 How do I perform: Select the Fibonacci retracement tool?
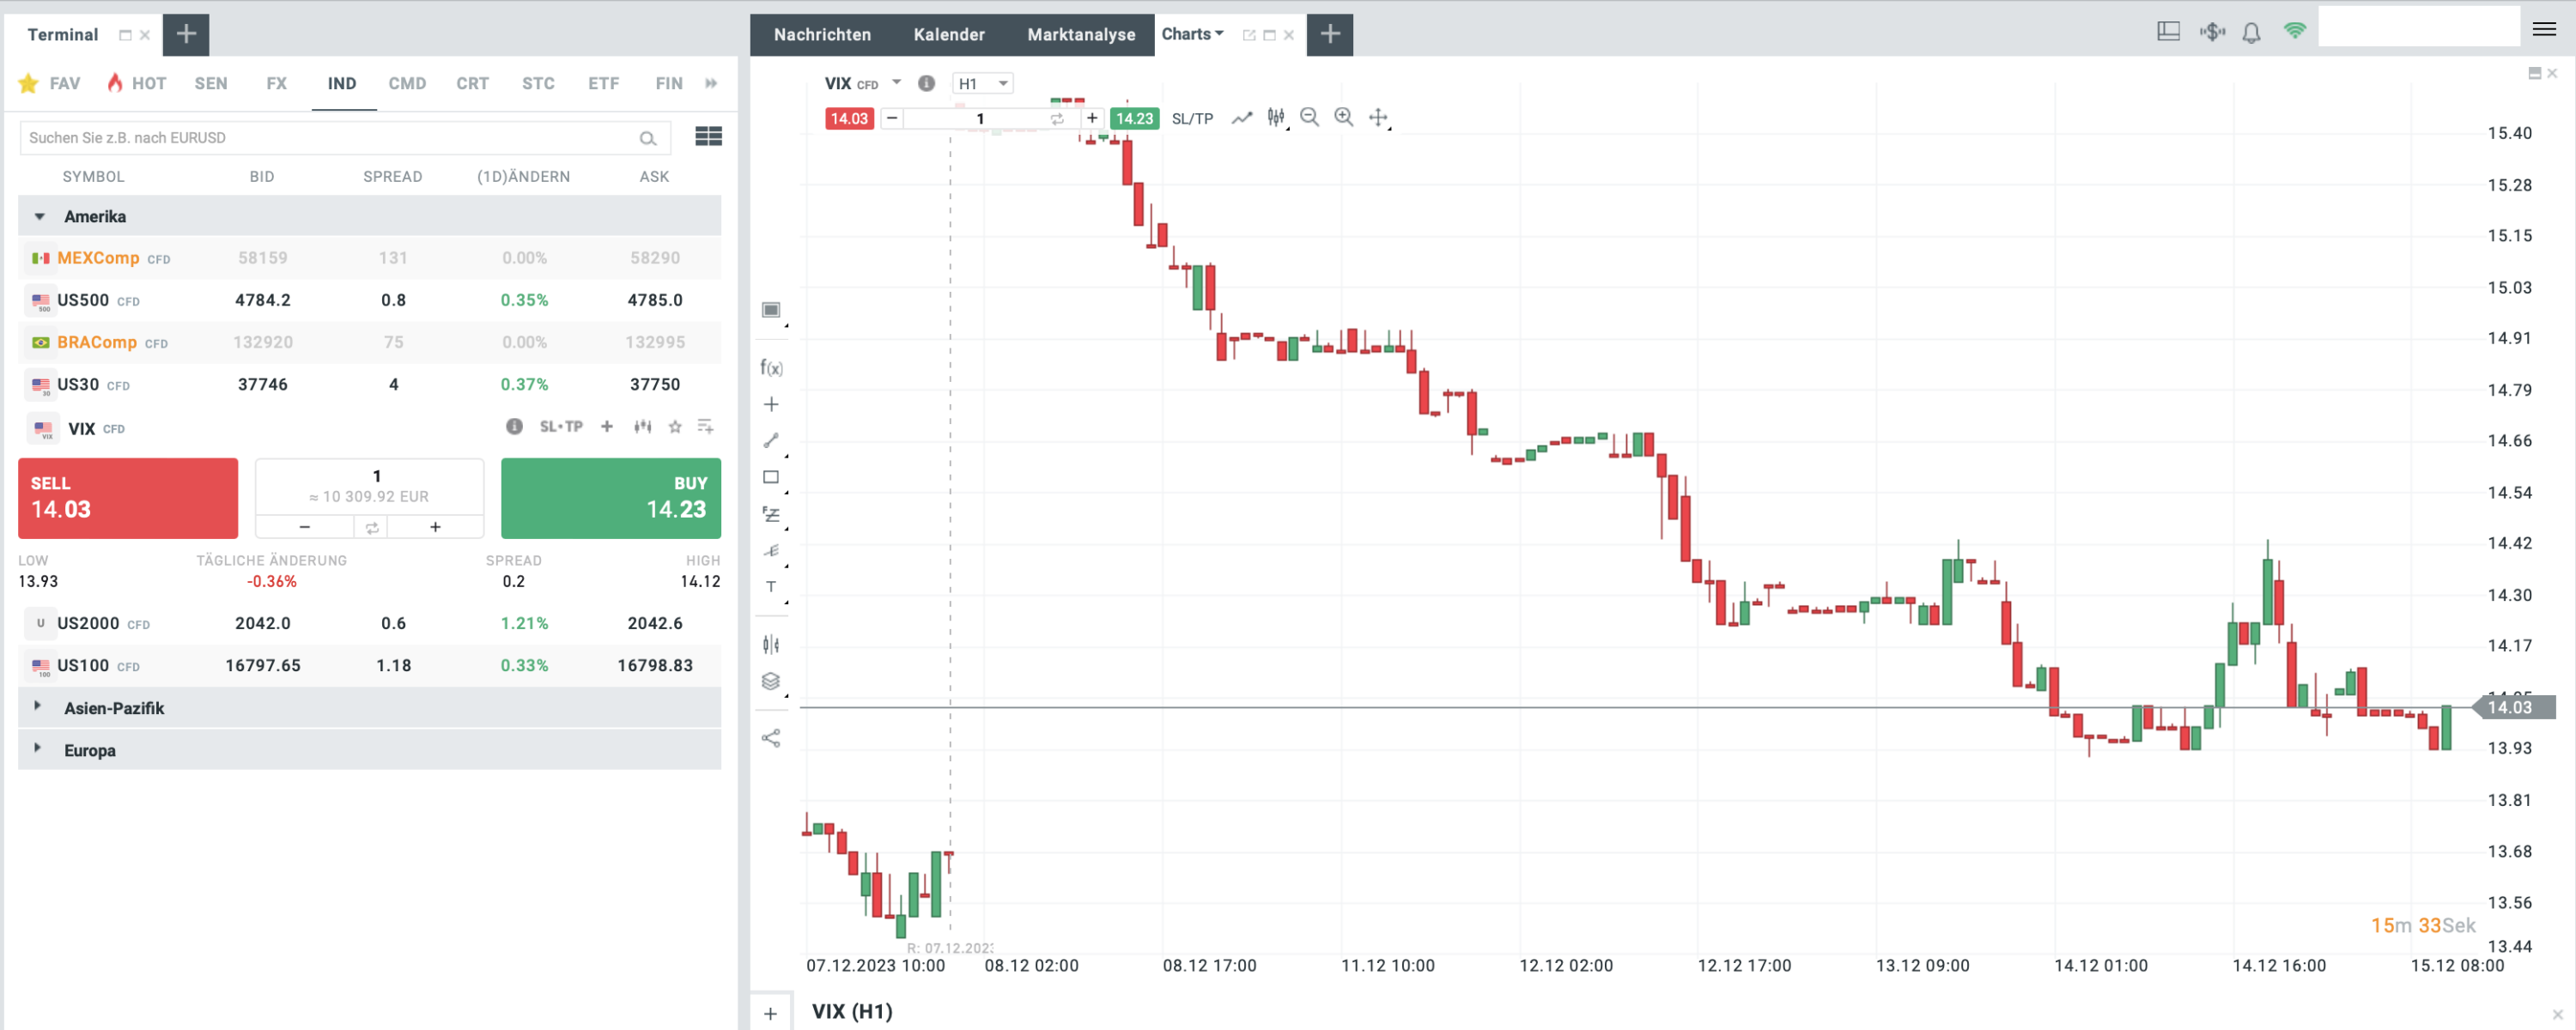(771, 514)
